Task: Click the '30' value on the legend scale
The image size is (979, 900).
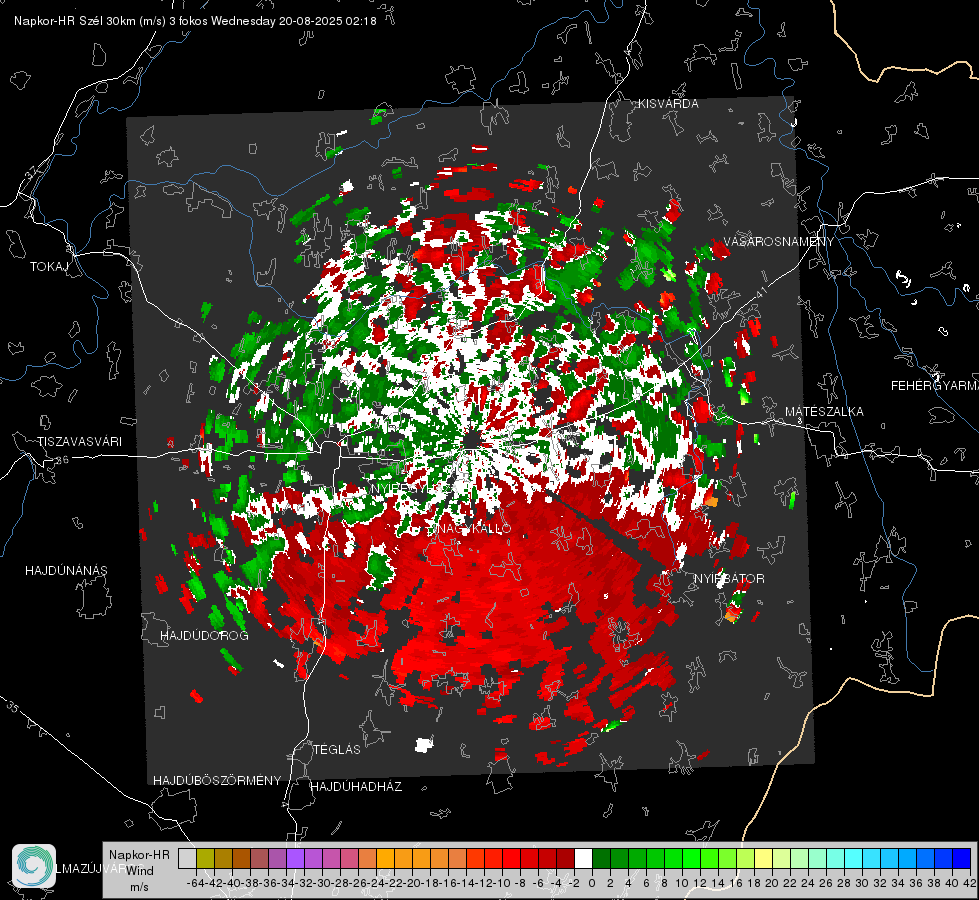Action: pos(862,883)
